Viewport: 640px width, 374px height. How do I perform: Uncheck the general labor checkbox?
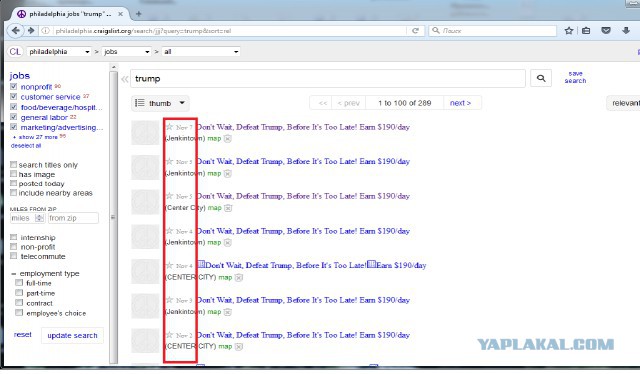tap(13, 117)
